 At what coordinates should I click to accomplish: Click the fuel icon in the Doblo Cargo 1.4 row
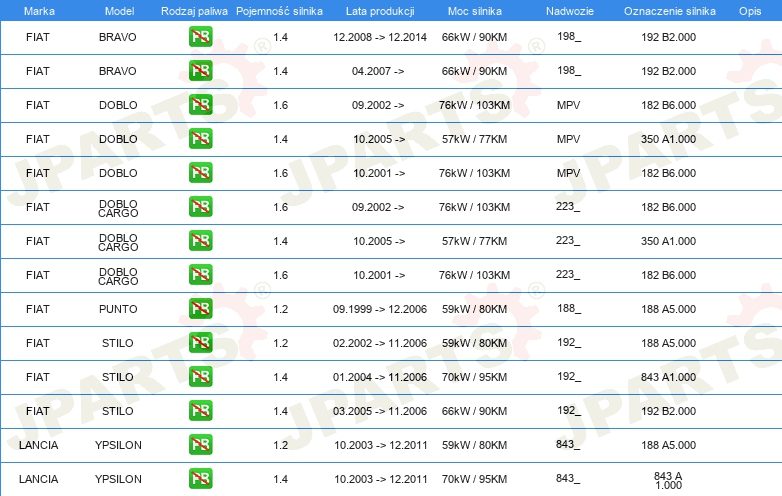pyautogui.click(x=200, y=240)
